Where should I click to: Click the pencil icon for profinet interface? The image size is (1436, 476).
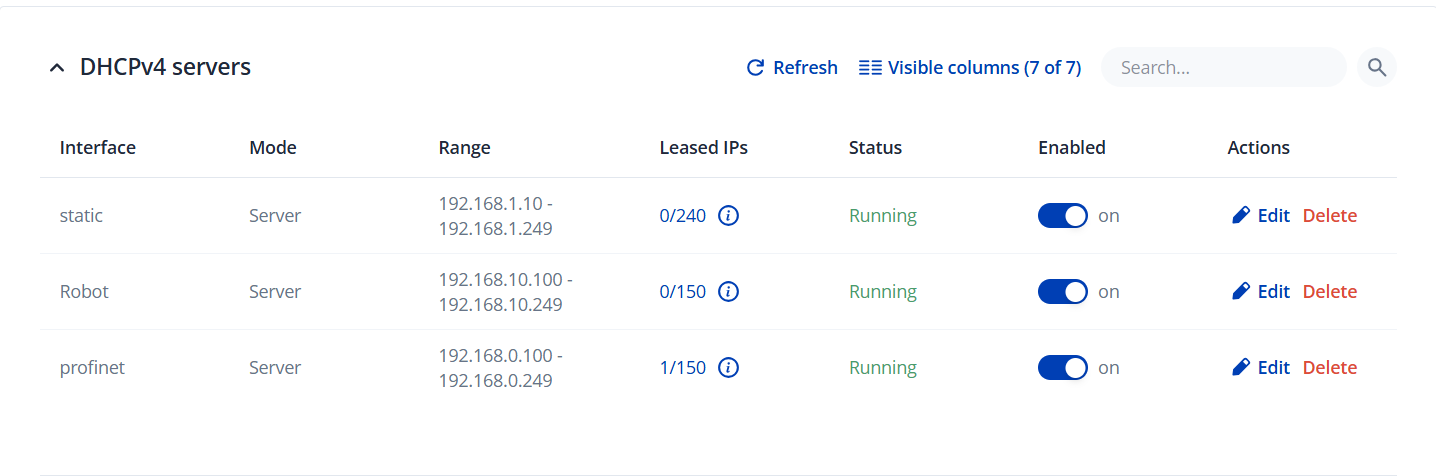1241,368
